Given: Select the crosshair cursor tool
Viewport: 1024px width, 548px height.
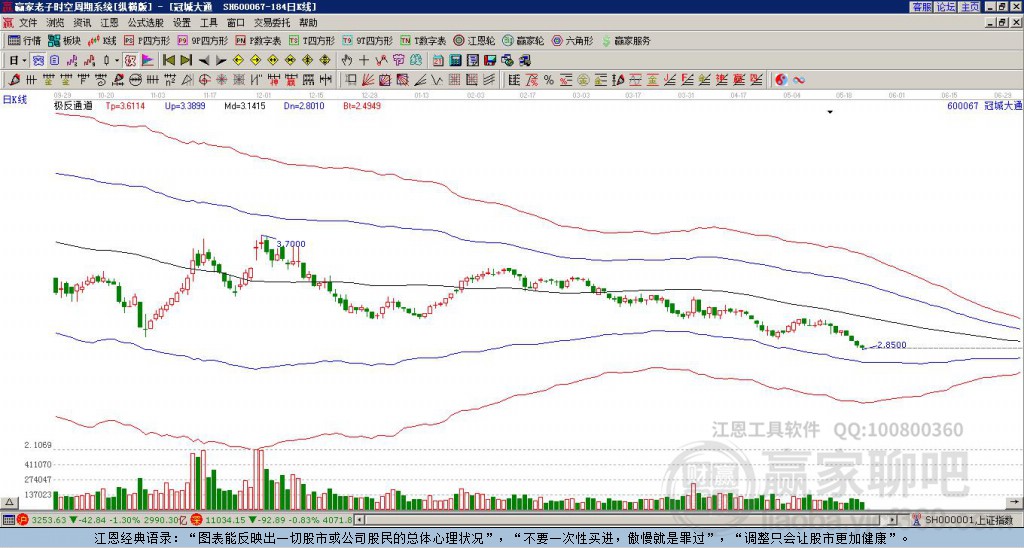Looking at the screenshot, I should click(x=364, y=60).
